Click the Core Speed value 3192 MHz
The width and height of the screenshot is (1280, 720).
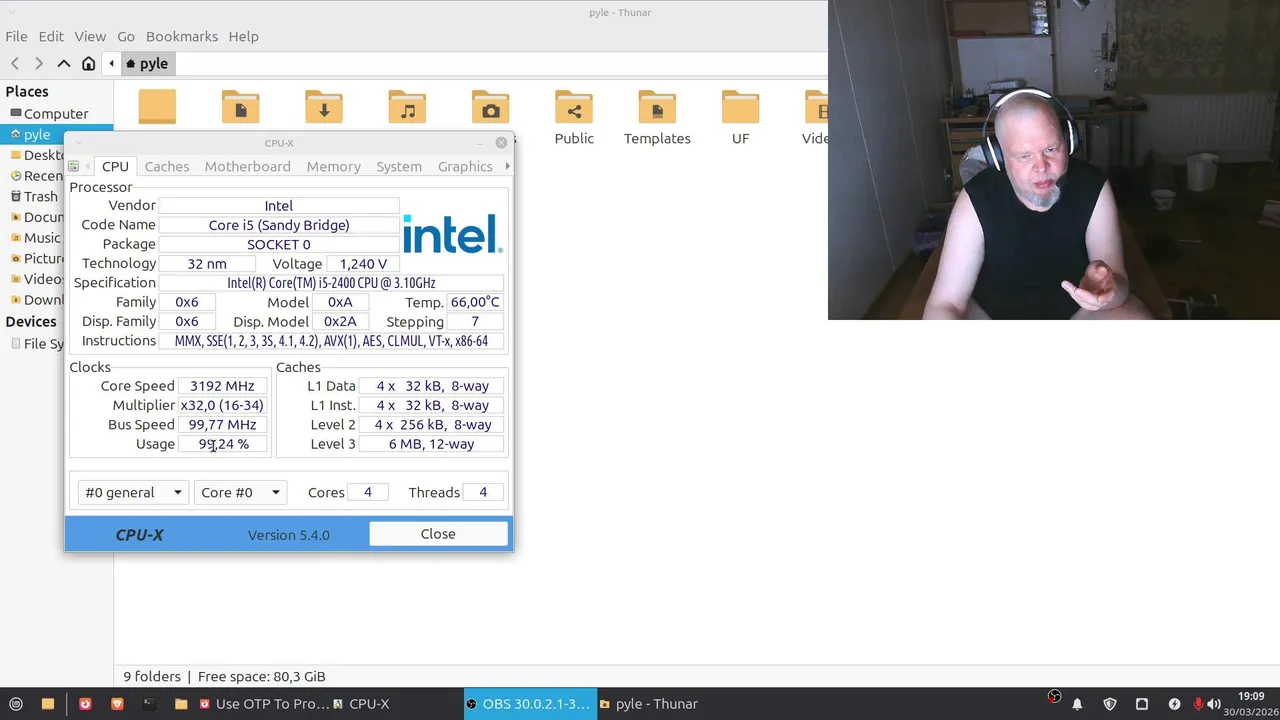tap(222, 386)
